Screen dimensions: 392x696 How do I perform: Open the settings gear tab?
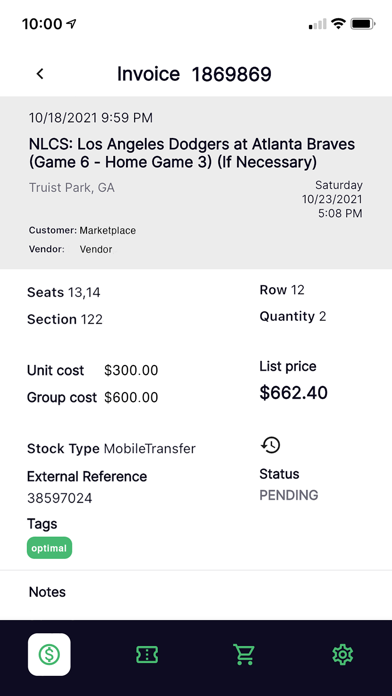[x=343, y=654]
